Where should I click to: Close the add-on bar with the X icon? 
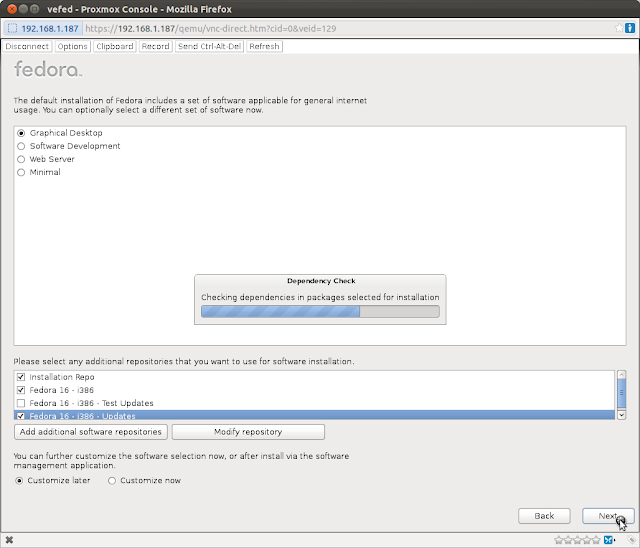[x=9, y=540]
